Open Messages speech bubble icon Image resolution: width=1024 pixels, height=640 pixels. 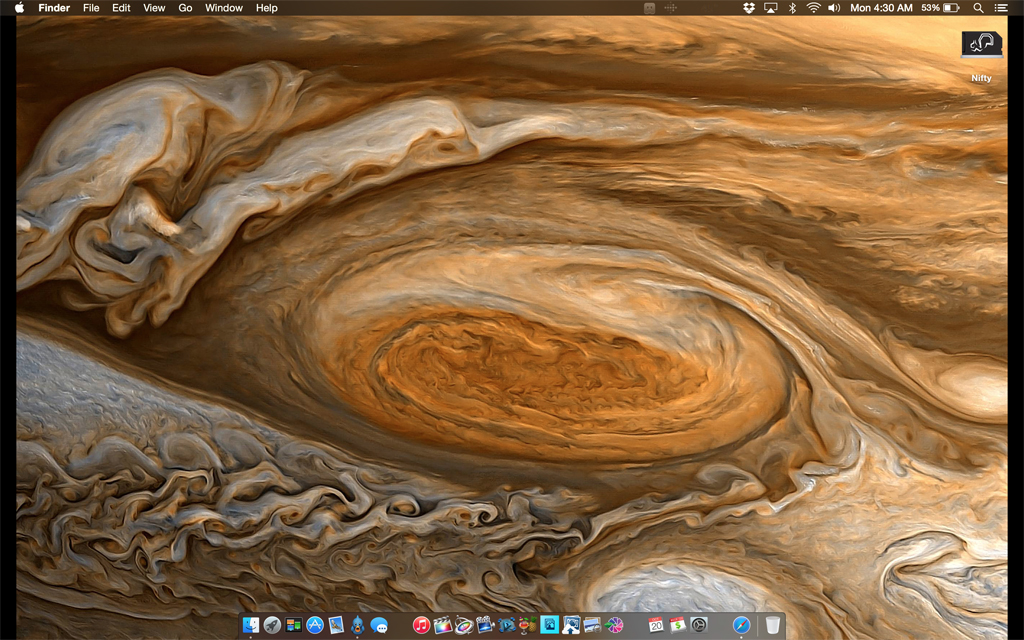coord(379,625)
